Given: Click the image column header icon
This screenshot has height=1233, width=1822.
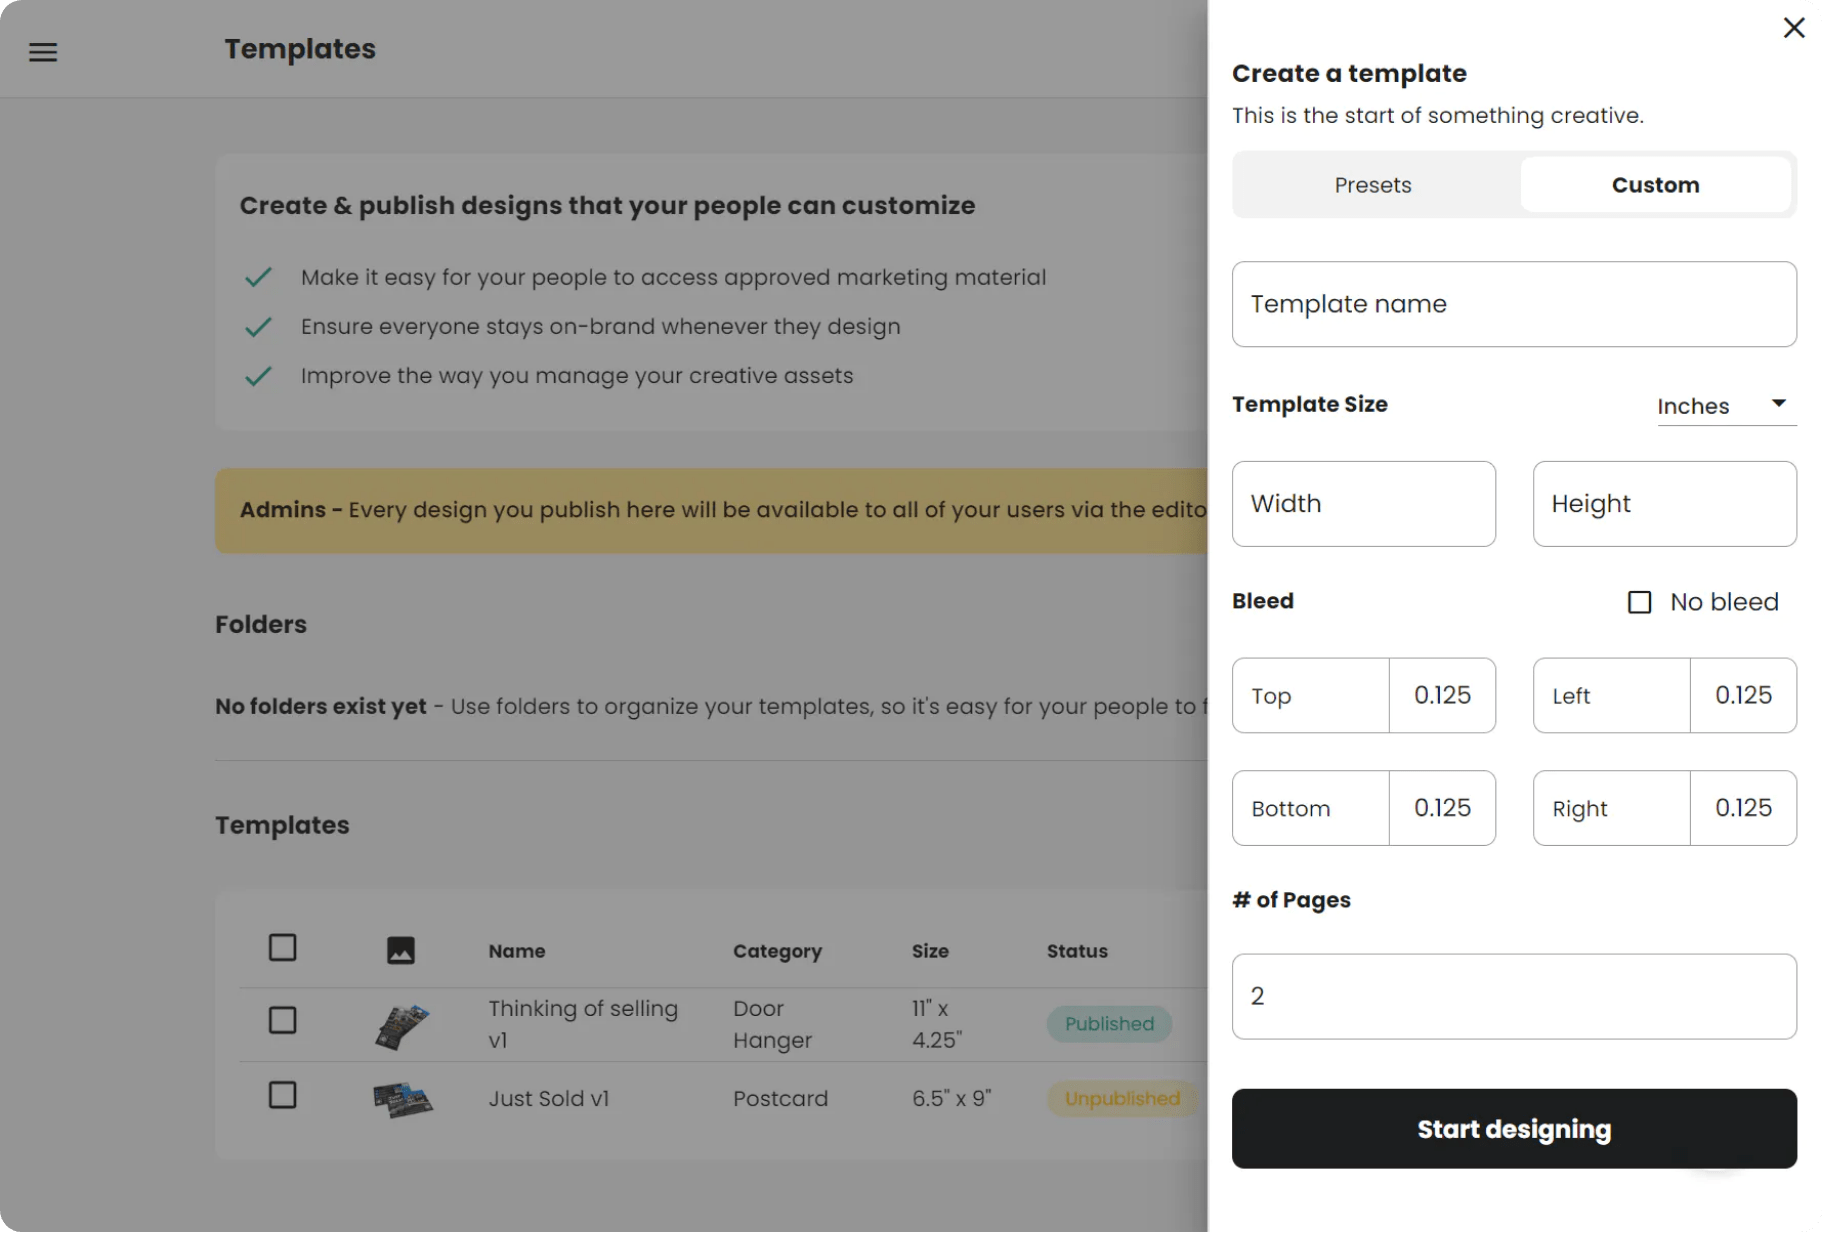Looking at the screenshot, I should [400, 950].
